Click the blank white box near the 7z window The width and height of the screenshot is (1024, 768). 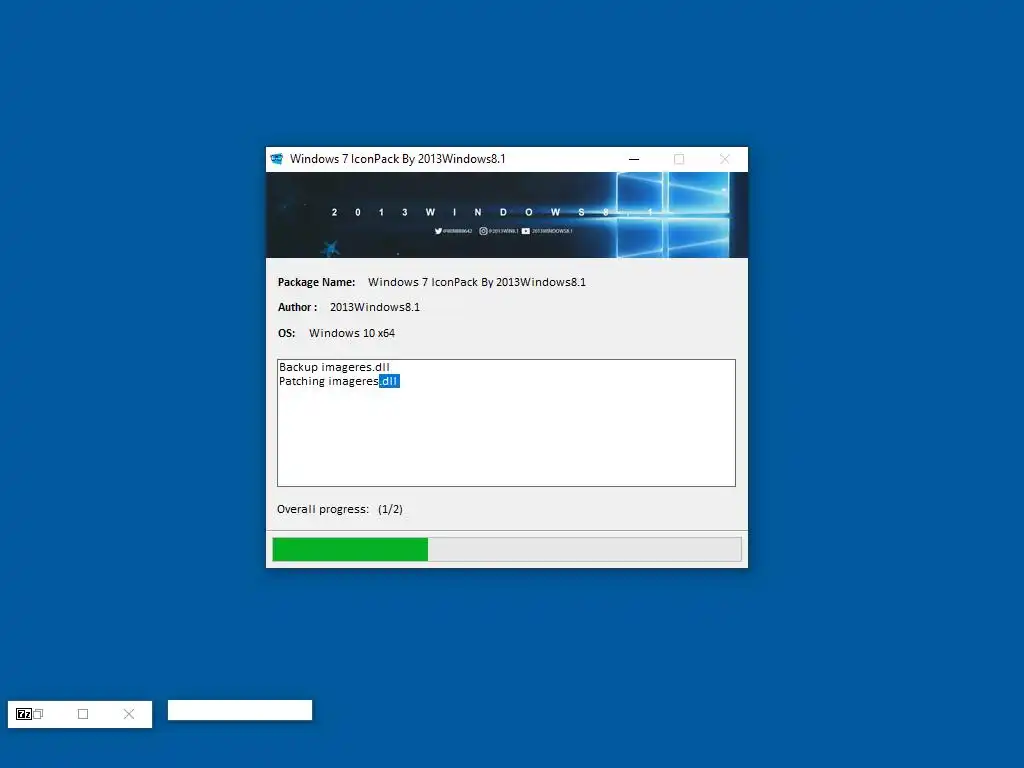[240, 711]
